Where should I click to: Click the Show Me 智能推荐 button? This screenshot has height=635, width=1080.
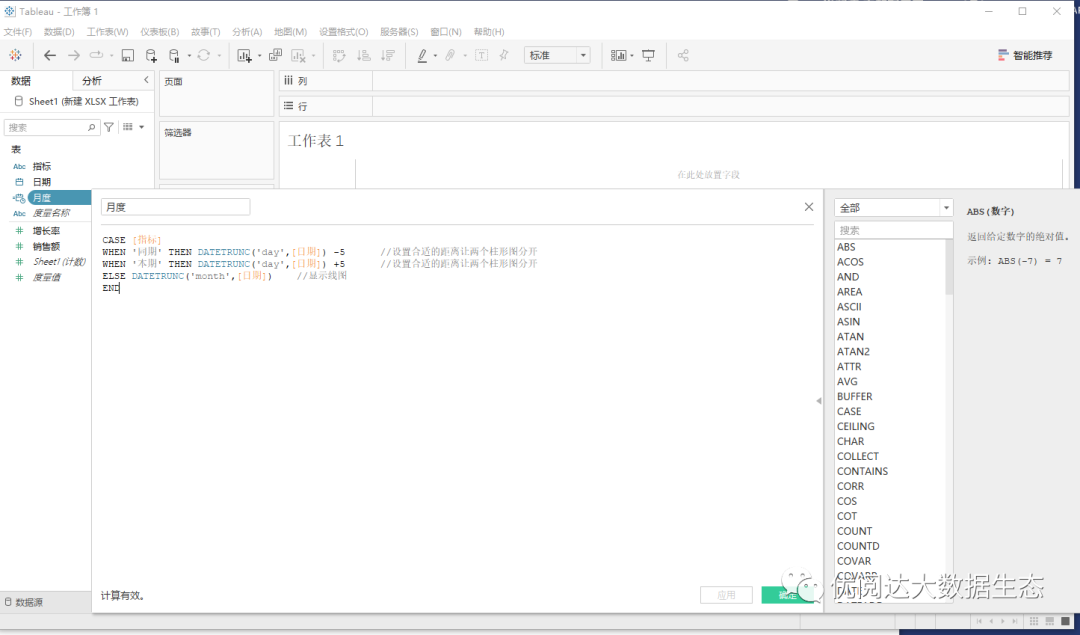click(1025, 55)
